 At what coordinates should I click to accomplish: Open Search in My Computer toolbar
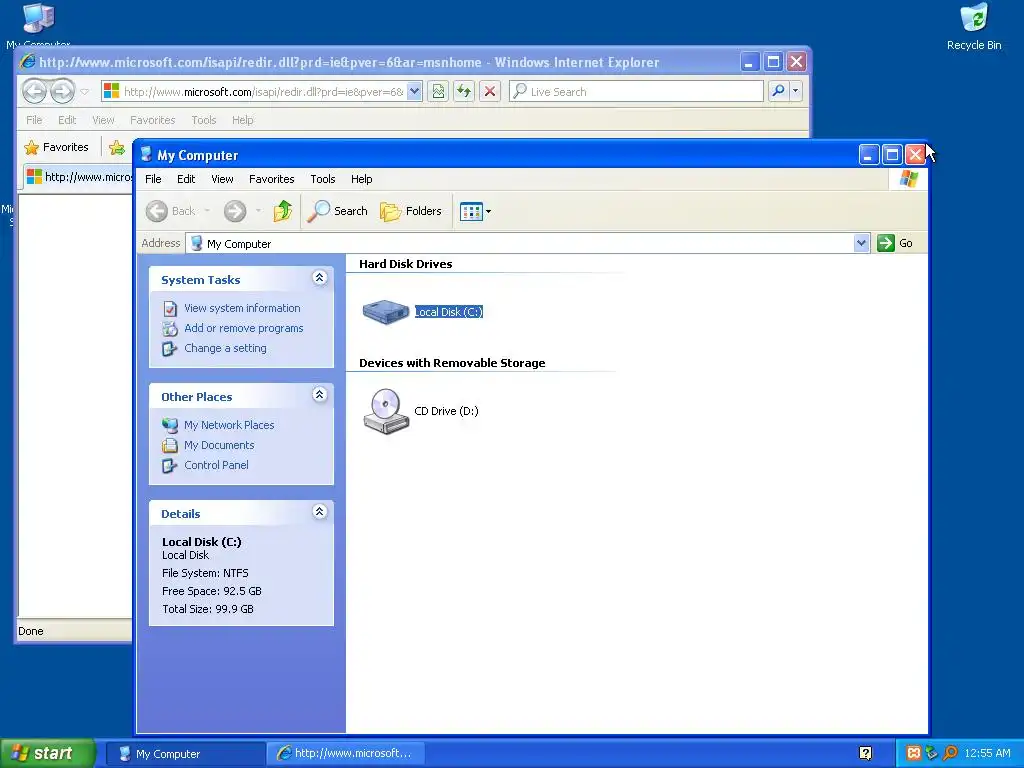338,211
